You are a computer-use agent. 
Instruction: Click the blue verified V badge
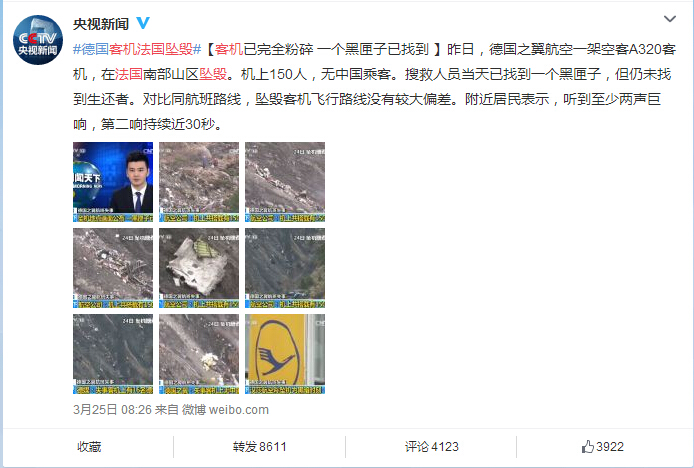tap(143, 23)
